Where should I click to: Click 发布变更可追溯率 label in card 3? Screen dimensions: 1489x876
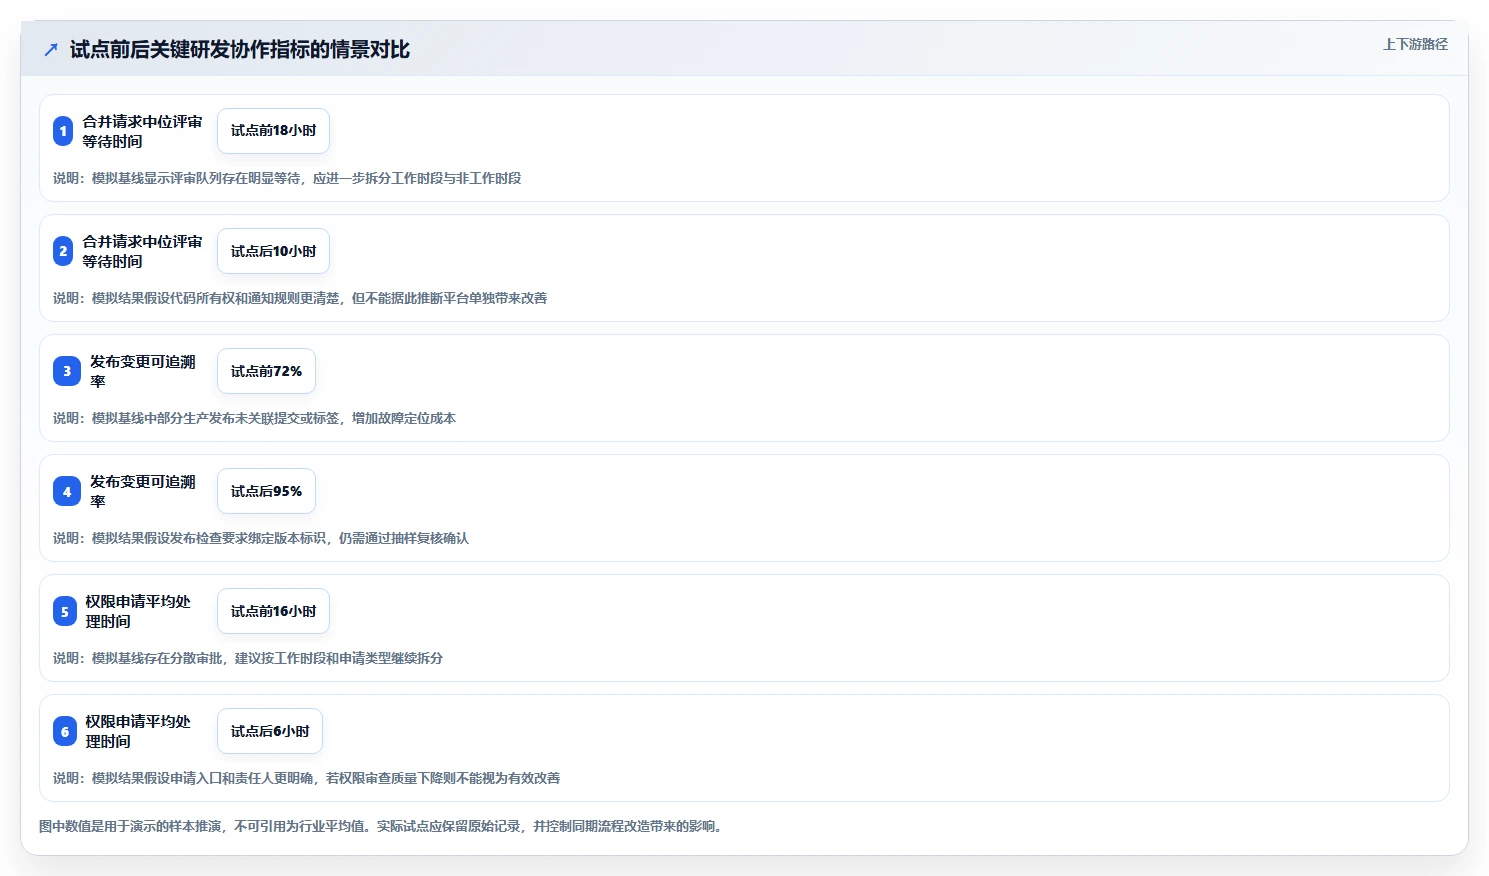pyautogui.click(x=143, y=371)
